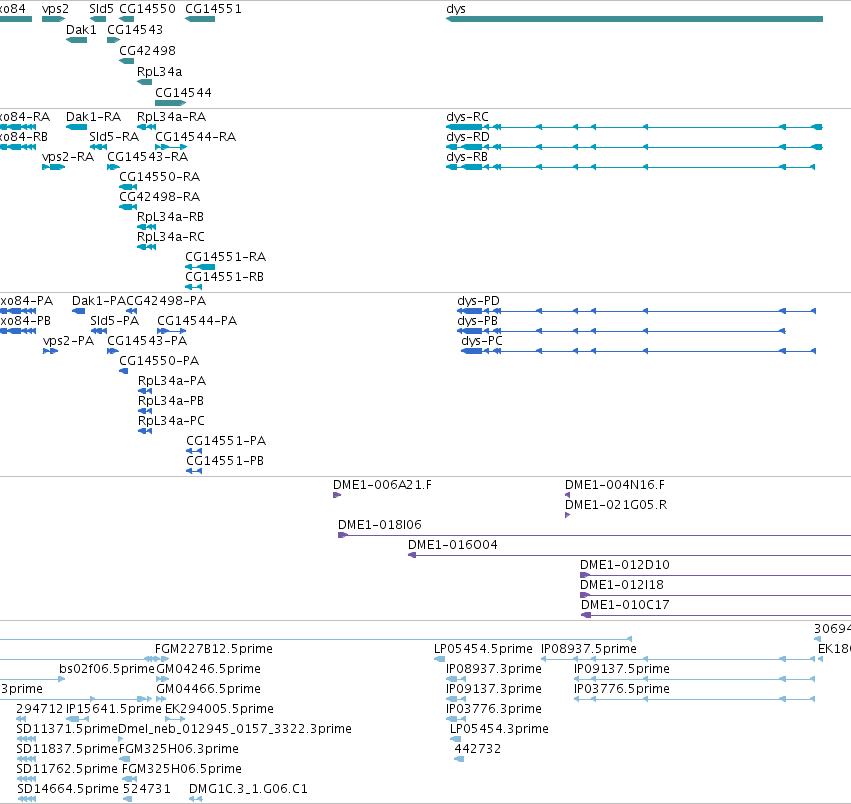This screenshot has width=851, height=804.
Task: Click CG14550-PA protein label
Action: 160,361
